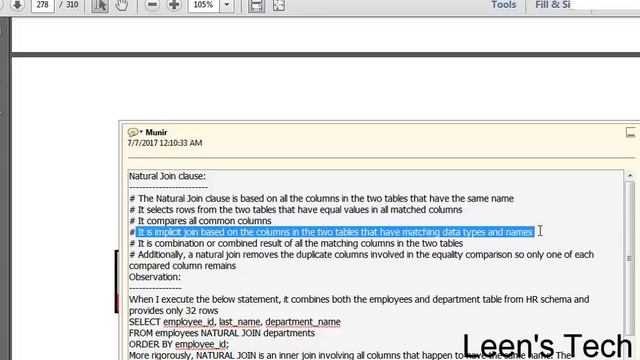Viewport: 640px width, 360px height.
Task: Click the line beginning 'Additionally, a natural join removes'
Action: point(362,260)
